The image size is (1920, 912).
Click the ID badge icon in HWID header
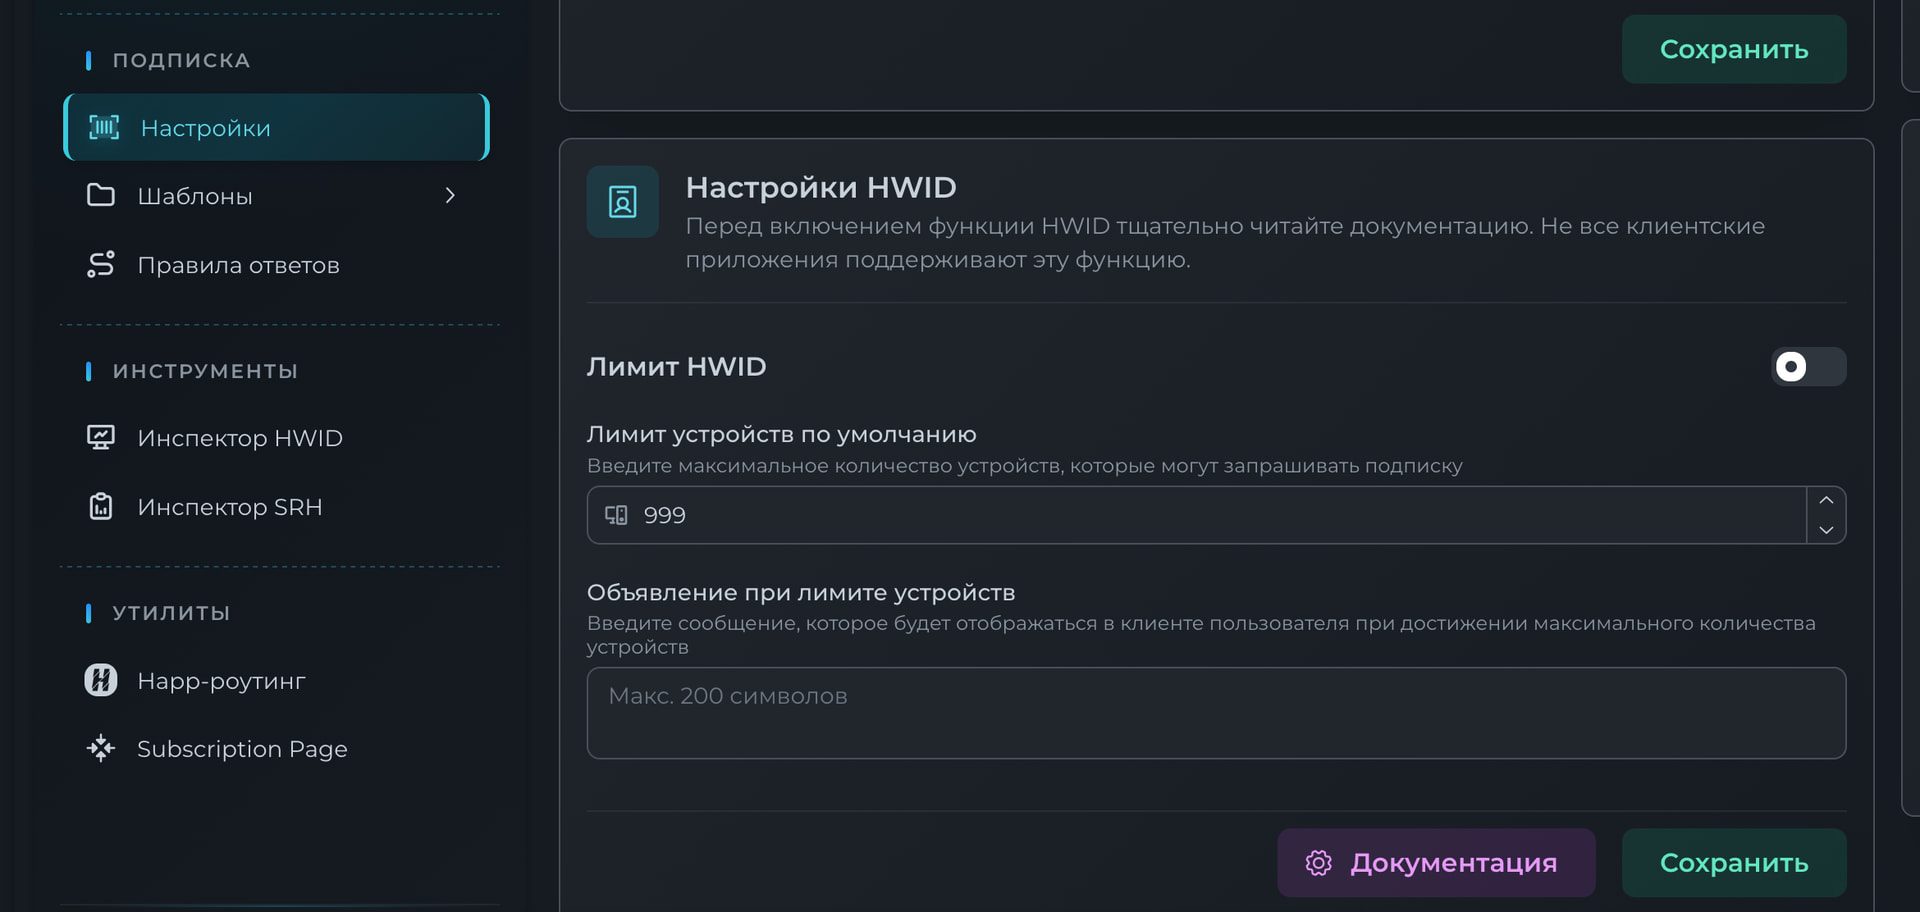coord(622,202)
